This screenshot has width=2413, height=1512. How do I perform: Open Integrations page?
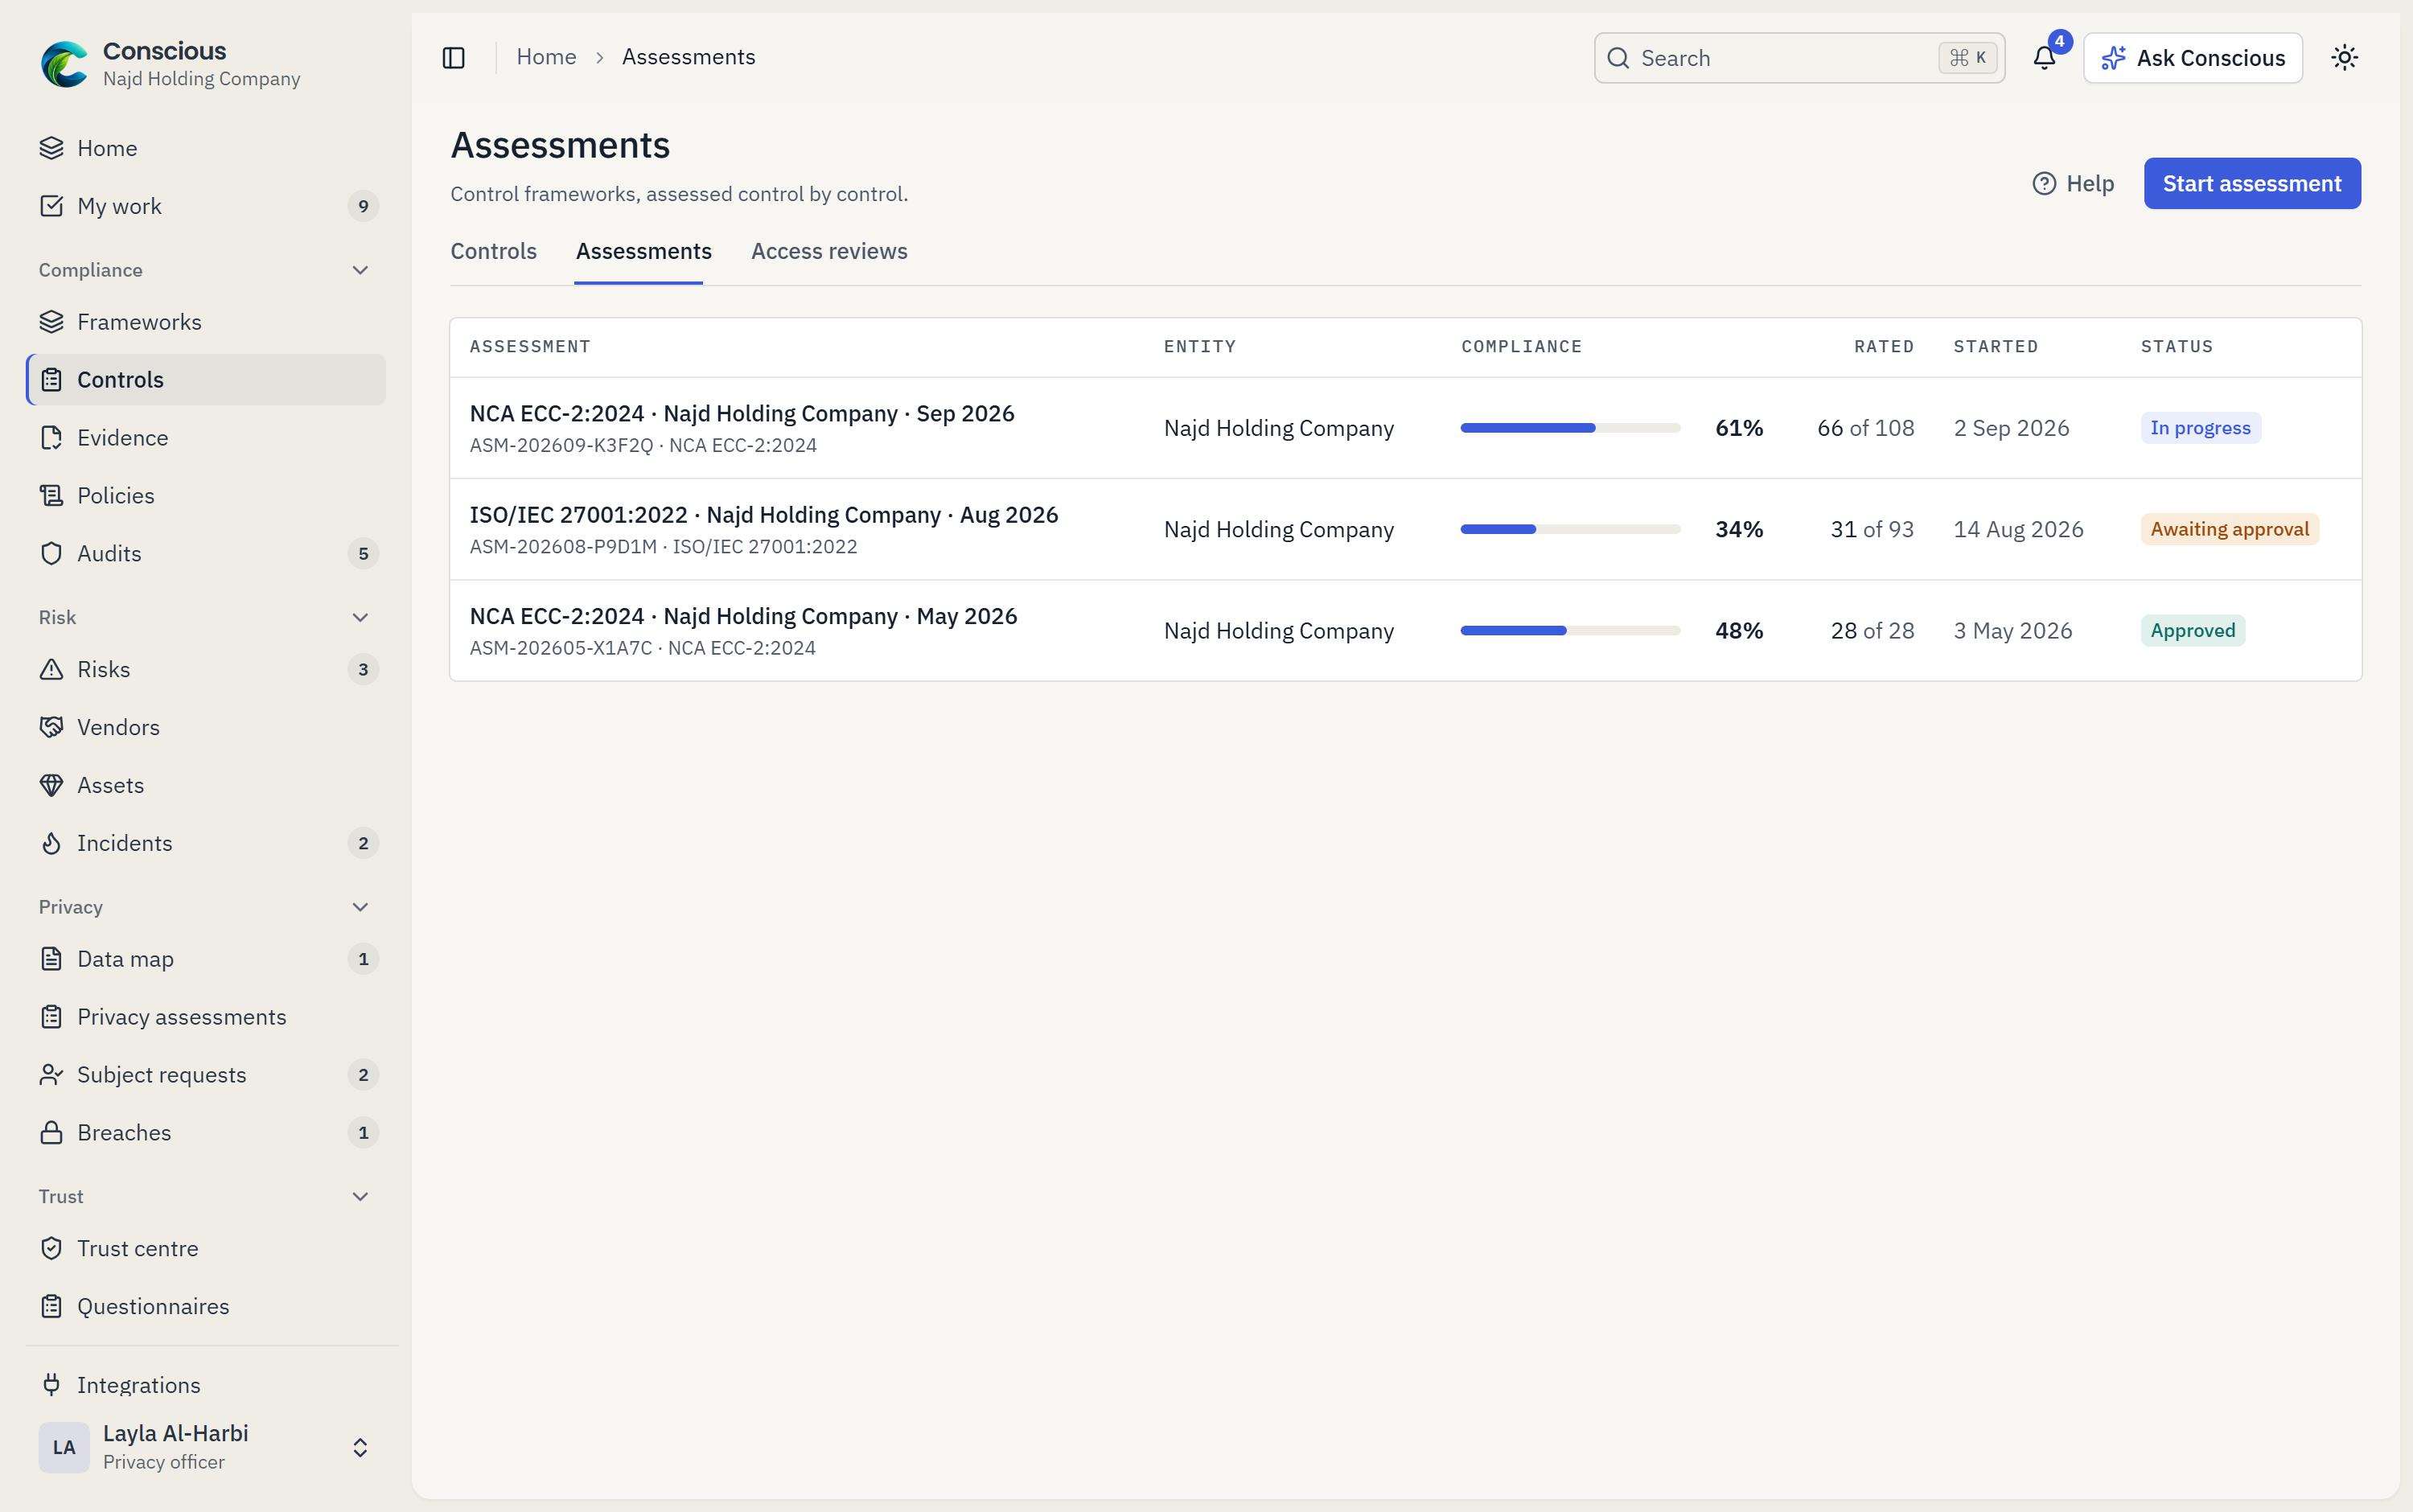tap(206, 1385)
